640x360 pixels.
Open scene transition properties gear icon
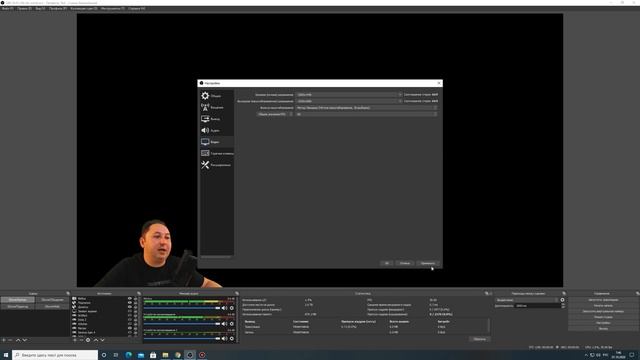(562, 300)
